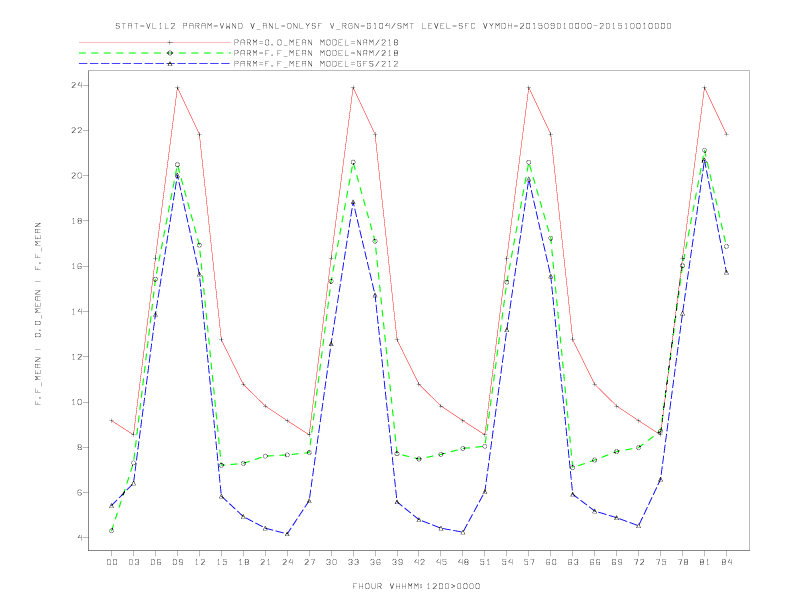This screenshot has width=792, height=612.
Task: Select legend entry PARM=O.O_MEAN MODEL=NAM/218
Action: pyautogui.click(x=316, y=42)
